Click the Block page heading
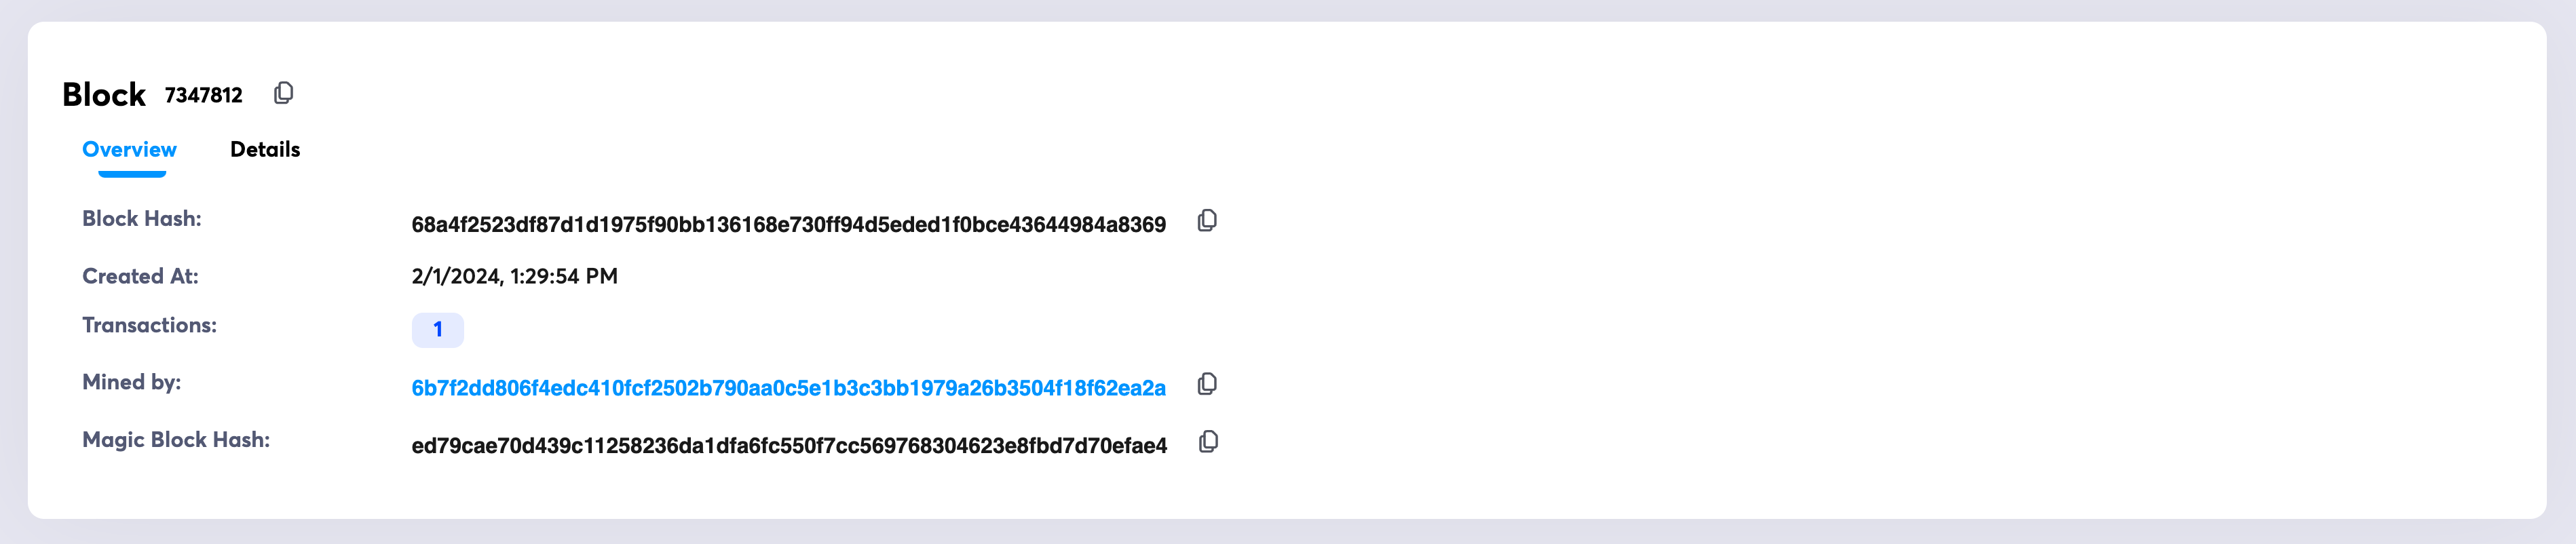Viewport: 2576px width, 544px height. pyautogui.click(x=104, y=95)
